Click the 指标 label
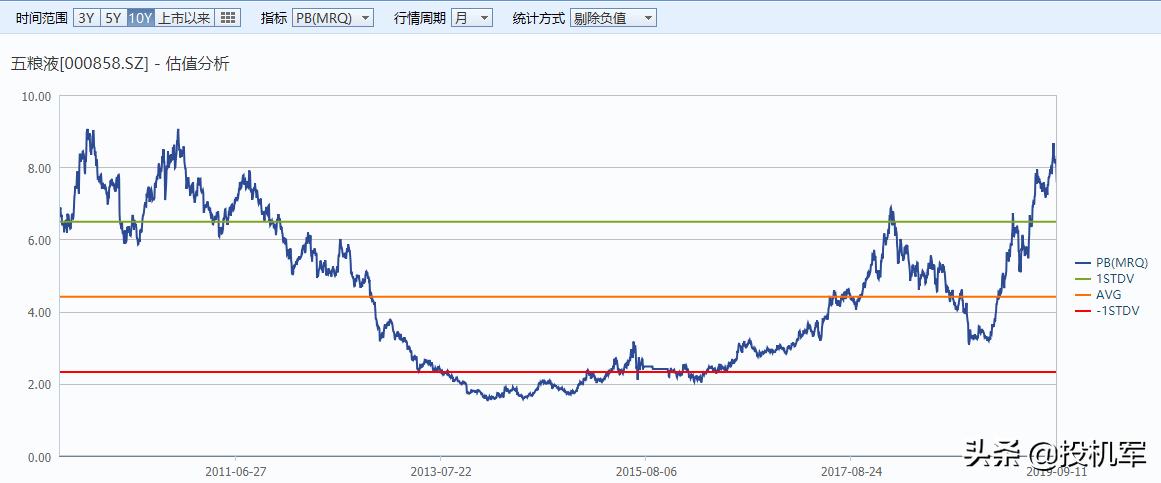 pos(274,19)
